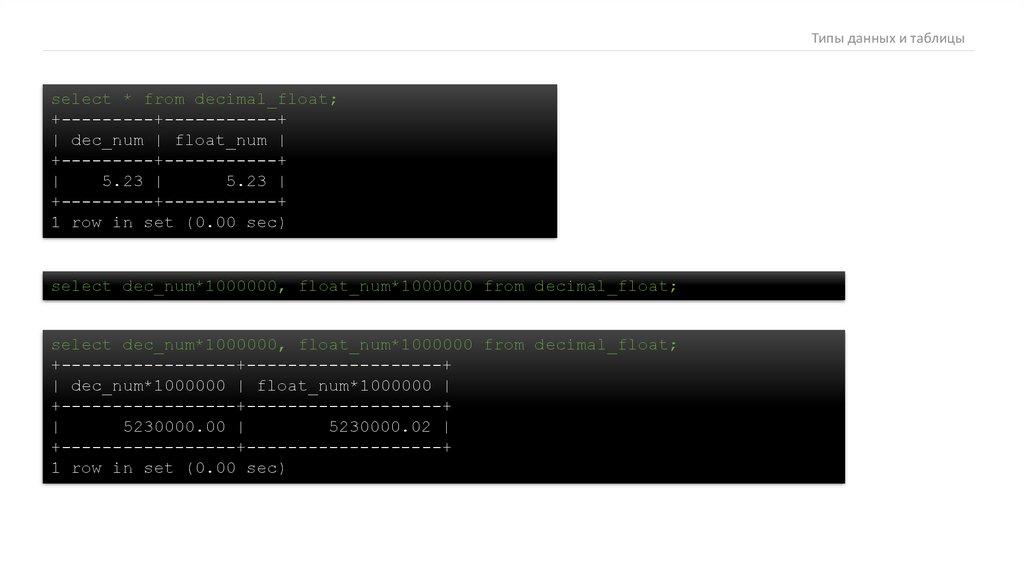Click the 5230000.00 result value
The width and height of the screenshot is (1024, 574).
(x=174, y=427)
